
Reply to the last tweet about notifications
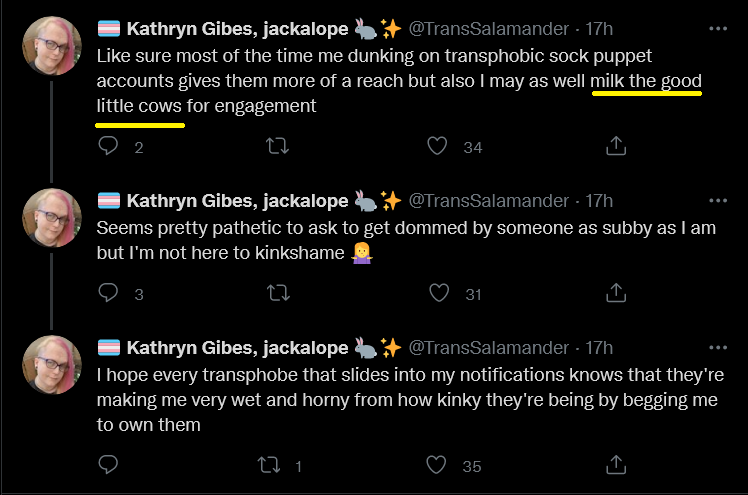[108, 464]
